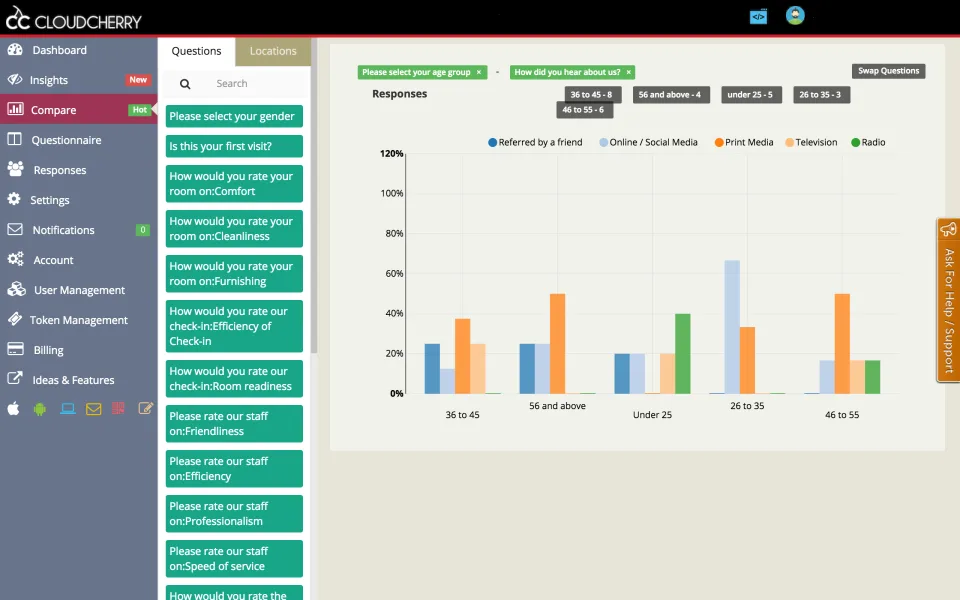The image size is (960, 600).
Task: Click the yellow email envelope icon
Action: (94, 408)
